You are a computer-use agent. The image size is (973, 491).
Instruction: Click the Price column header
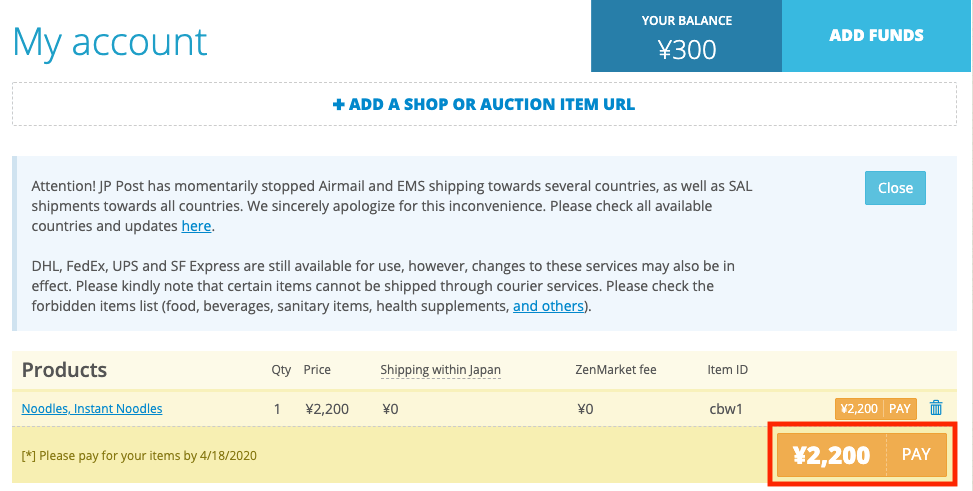pos(317,370)
